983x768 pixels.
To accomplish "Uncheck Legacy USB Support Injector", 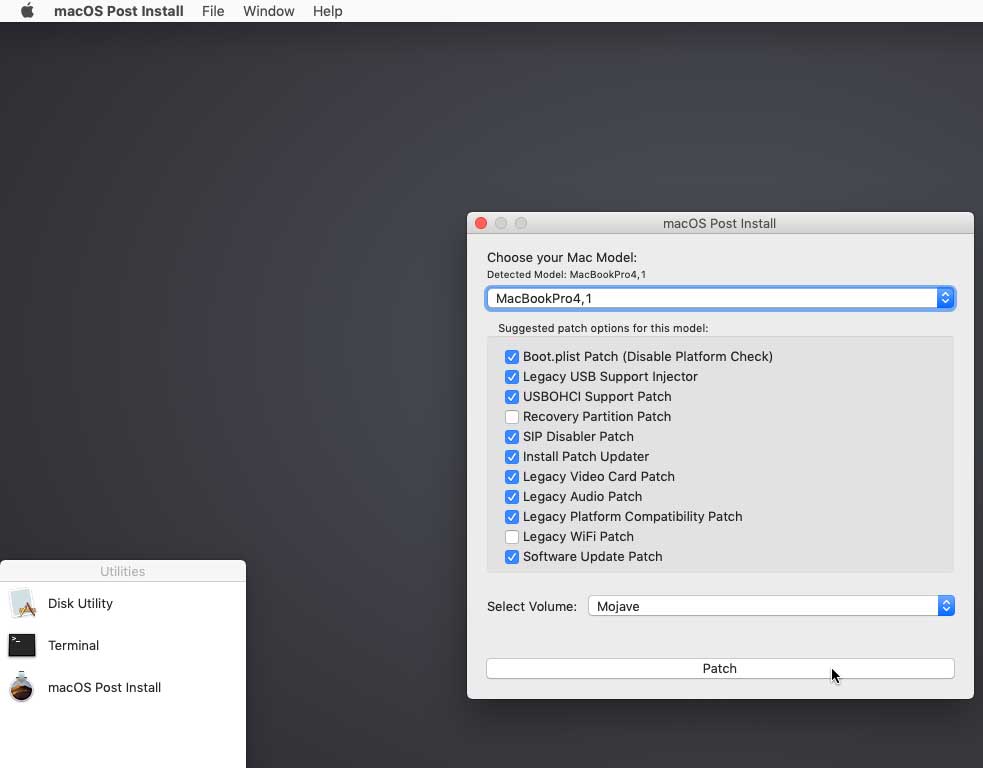I will point(512,377).
